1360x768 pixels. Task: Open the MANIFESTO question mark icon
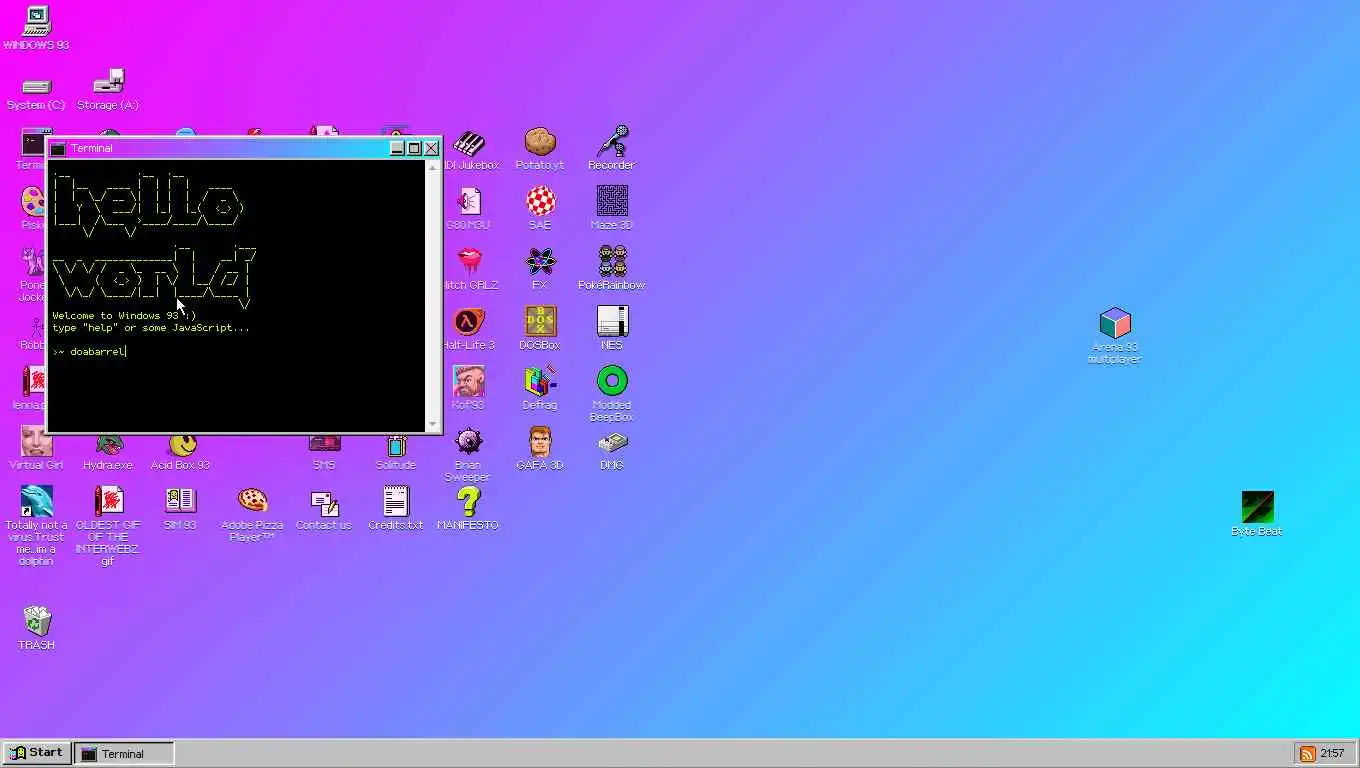(468, 502)
